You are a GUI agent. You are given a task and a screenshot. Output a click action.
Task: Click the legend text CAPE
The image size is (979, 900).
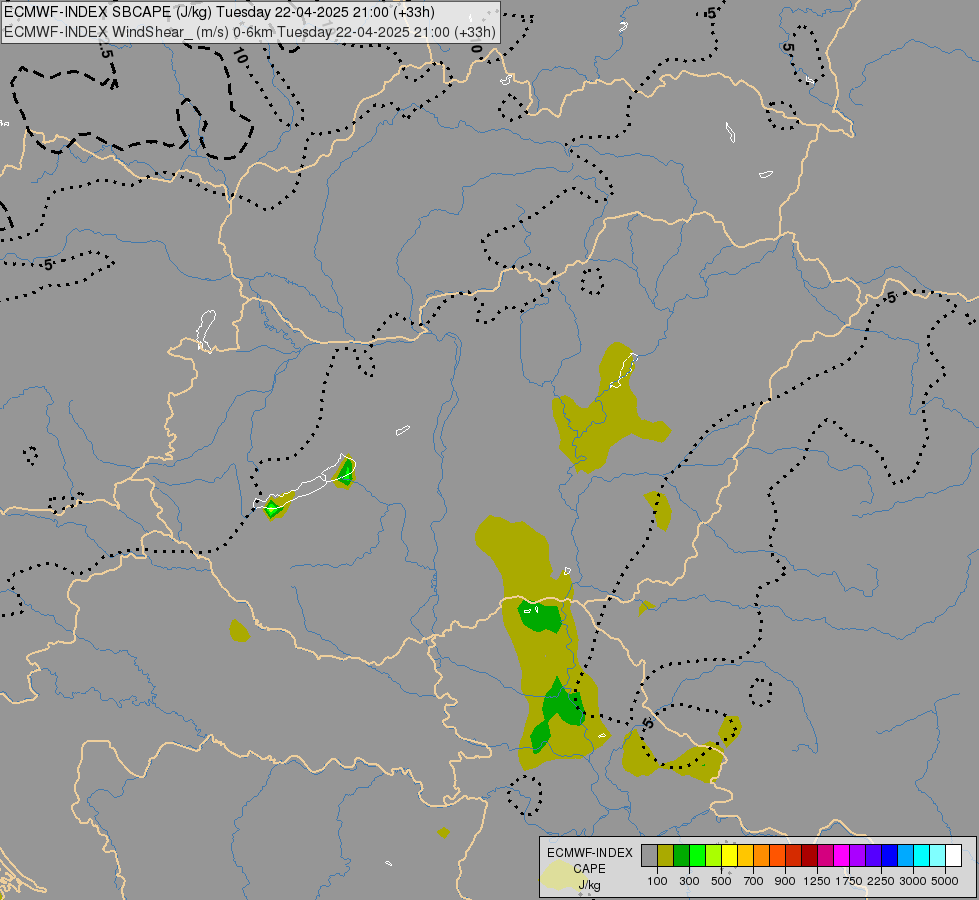point(589,869)
